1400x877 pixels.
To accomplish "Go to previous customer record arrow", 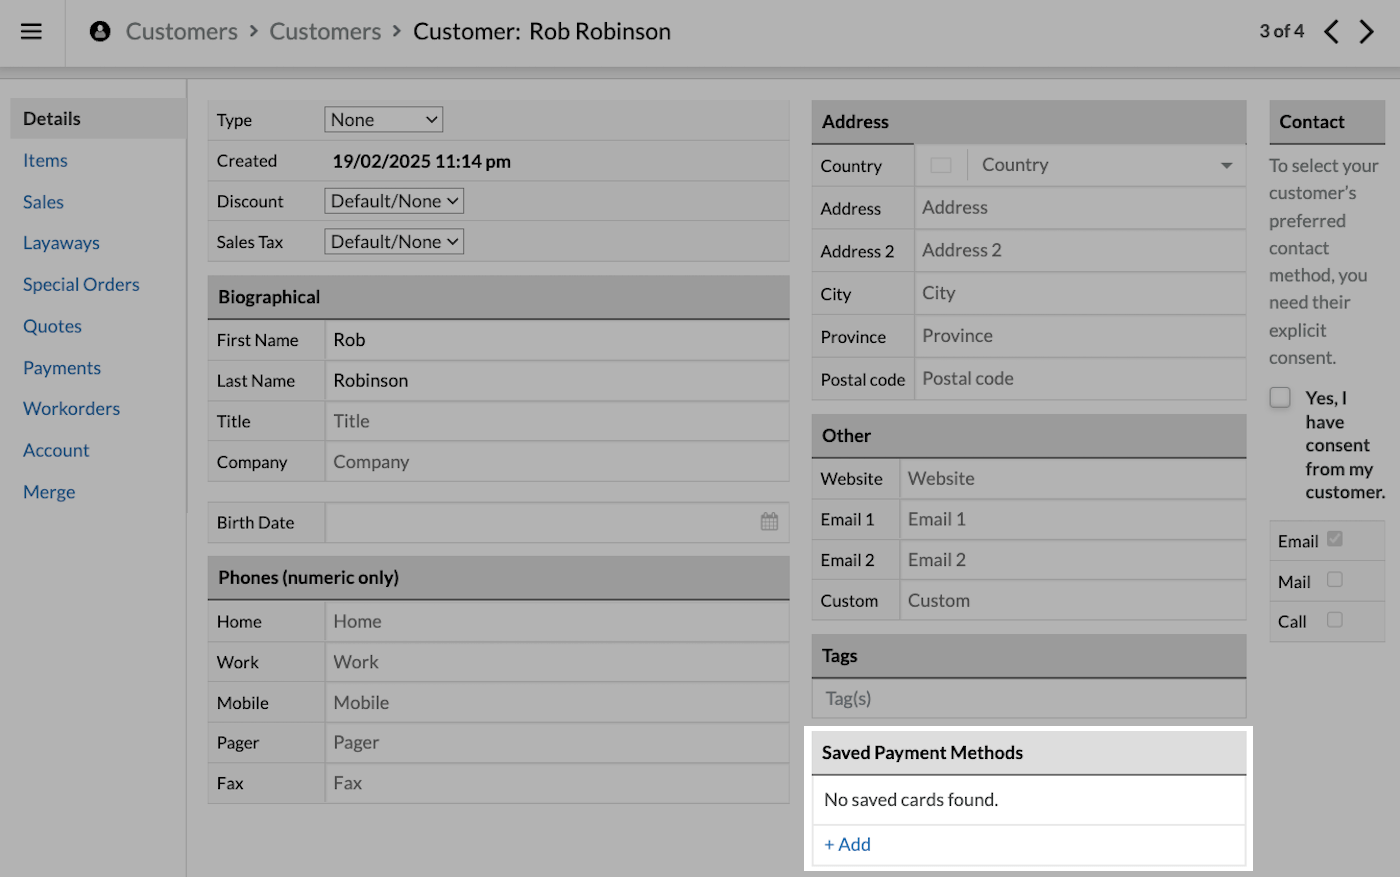I will coord(1331,31).
